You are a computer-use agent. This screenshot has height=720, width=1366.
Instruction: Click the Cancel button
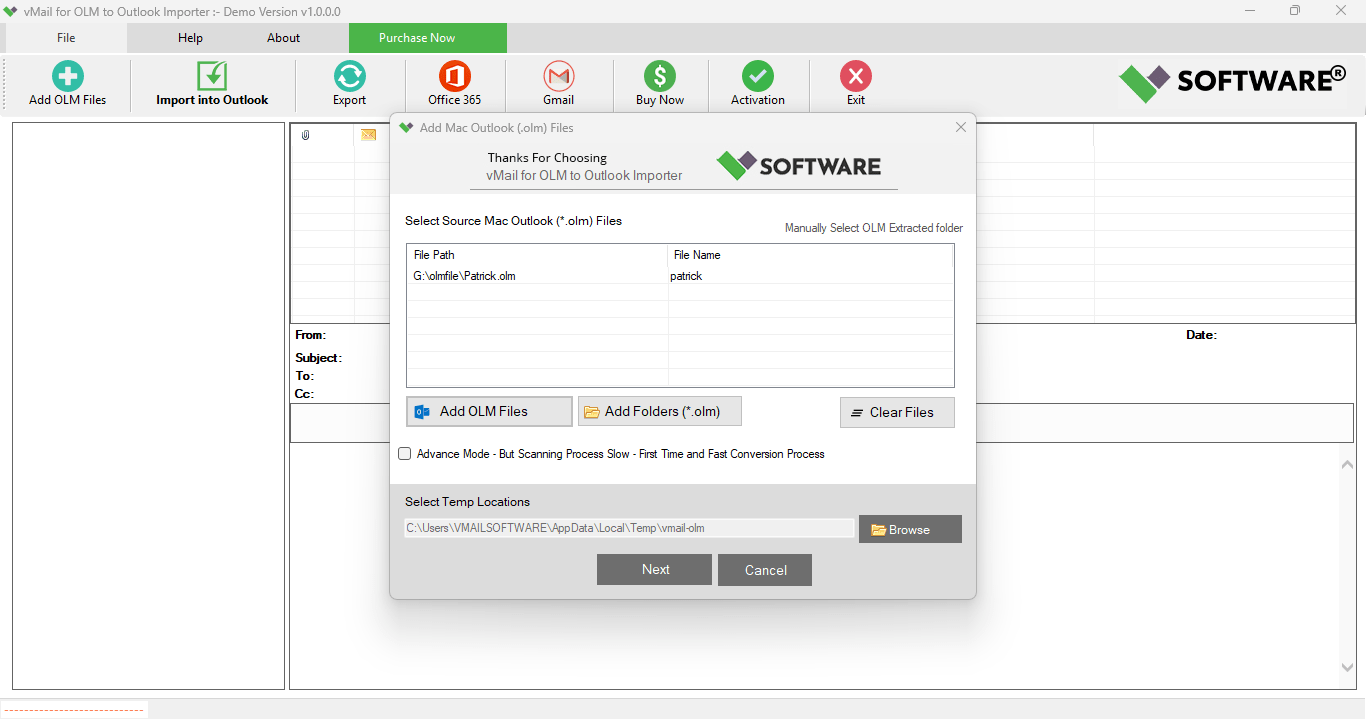point(765,570)
